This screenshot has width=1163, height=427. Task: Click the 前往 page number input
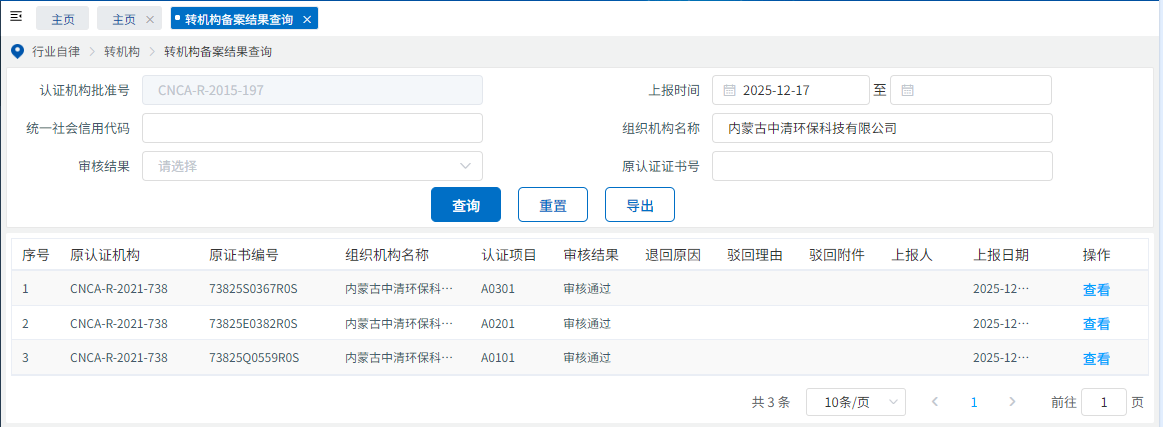1104,402
